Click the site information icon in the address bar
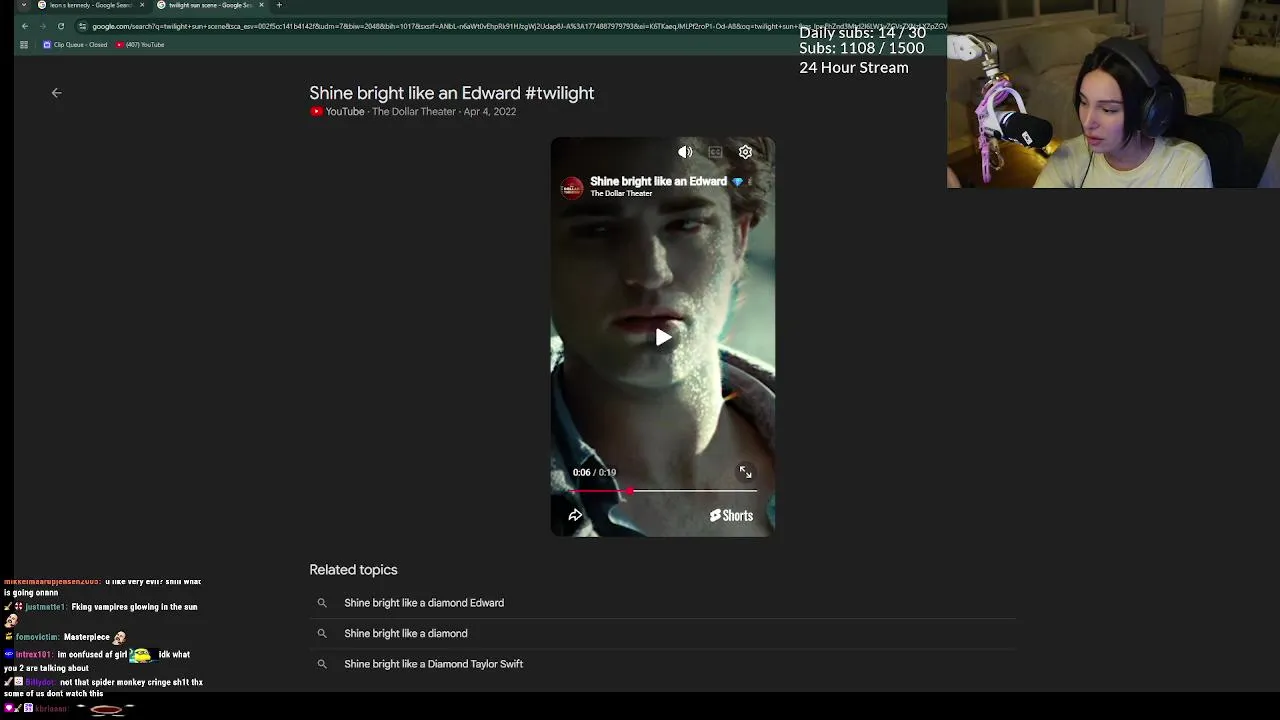Viewport: 1280px width, 720px height. [x=83, y=26]
